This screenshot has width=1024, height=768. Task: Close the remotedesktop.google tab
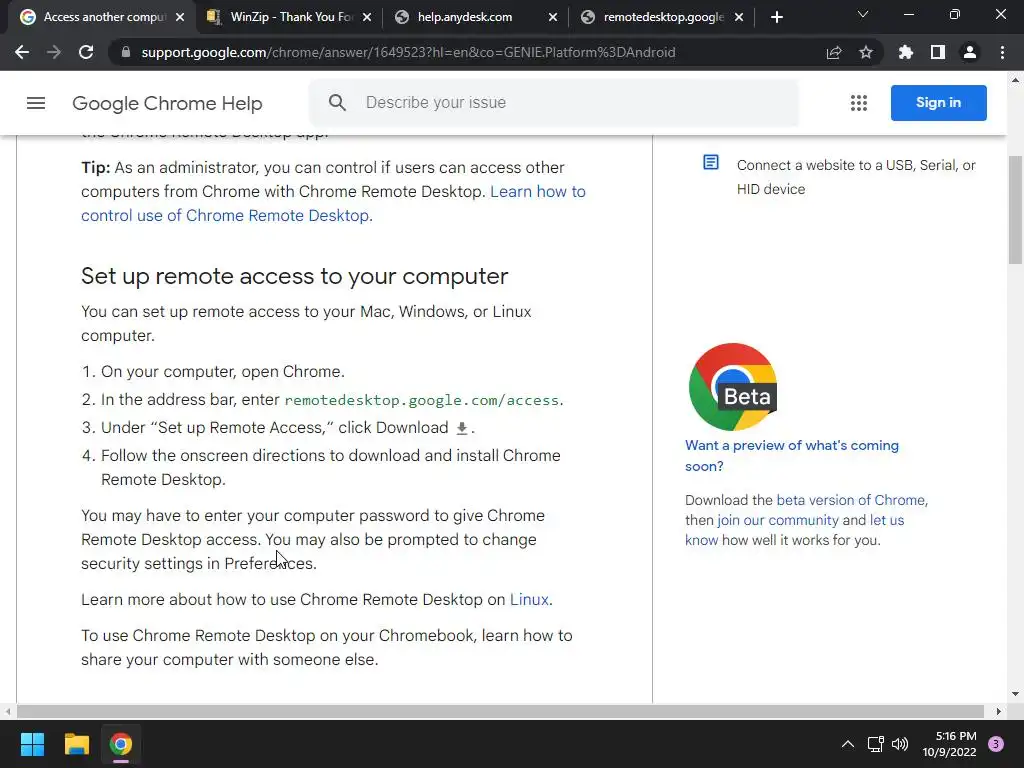[x=739, y=17]
